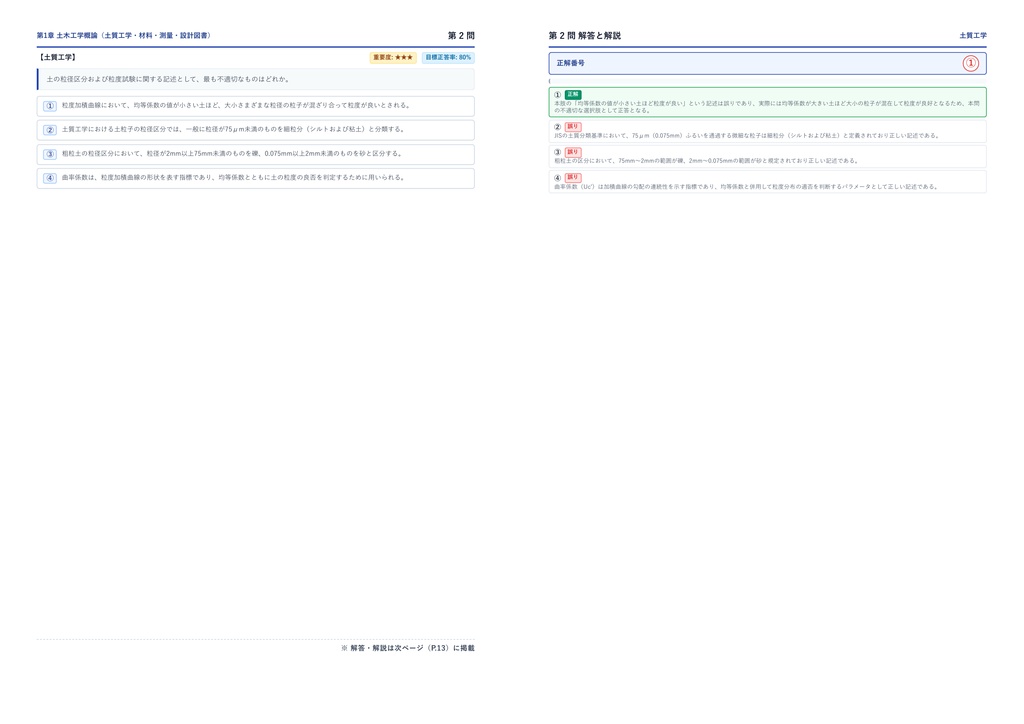
Task: Click option text starting with 粒度加積曲線において
Action: tap(237, 105)
